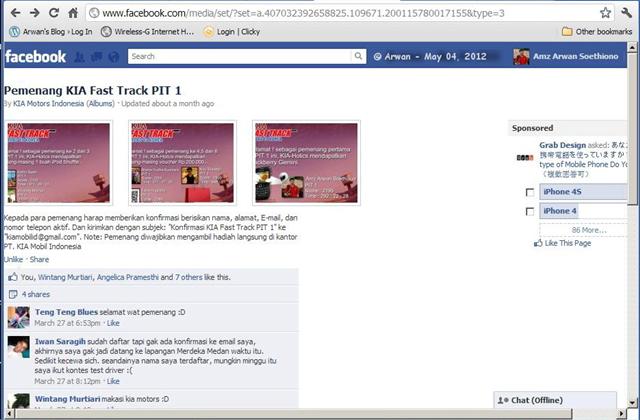640x420 pixels.
Task: Click the search magnifier button
Action: [x=358, y=56]
